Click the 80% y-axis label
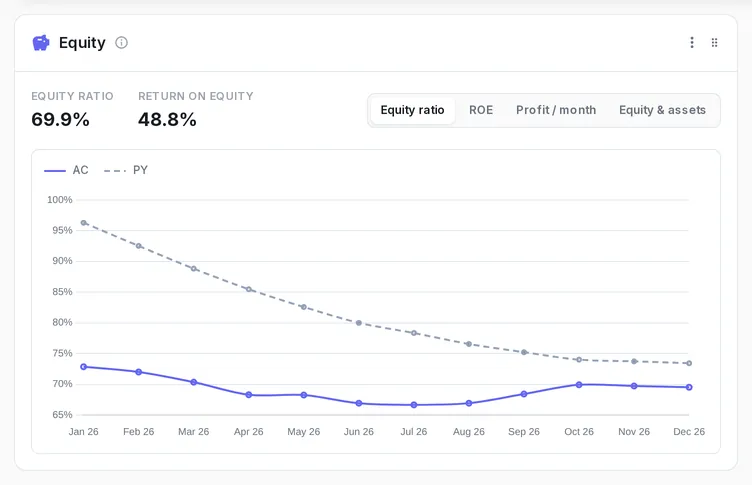Screen dimensions: 752x485 (62, 322)
